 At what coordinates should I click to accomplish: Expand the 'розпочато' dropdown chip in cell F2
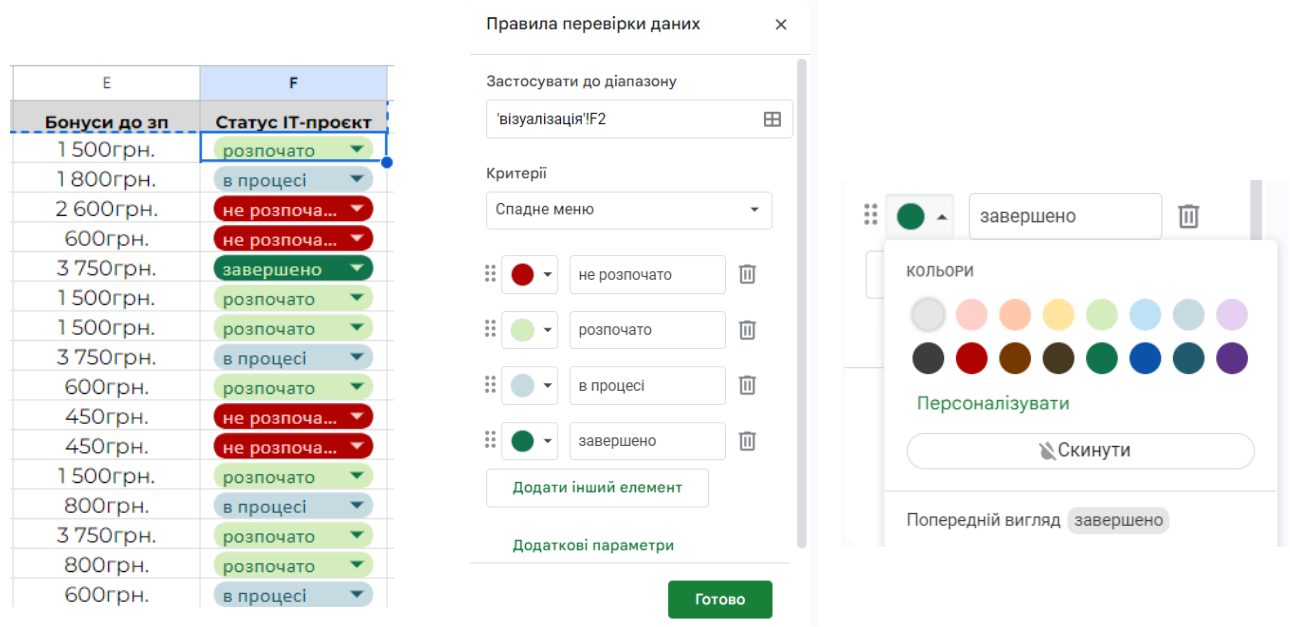[357, 150]
